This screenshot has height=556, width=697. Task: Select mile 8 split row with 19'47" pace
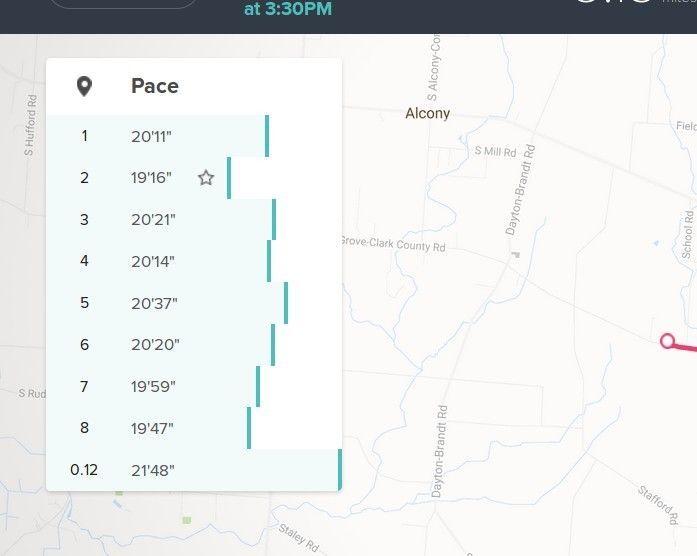(x=194, y=428)
